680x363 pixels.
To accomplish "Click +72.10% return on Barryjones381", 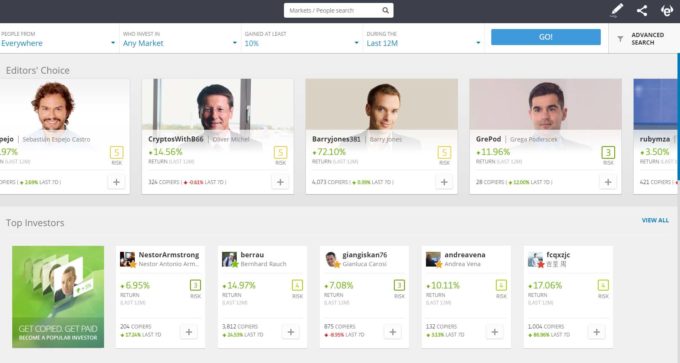I will [329, 152].
